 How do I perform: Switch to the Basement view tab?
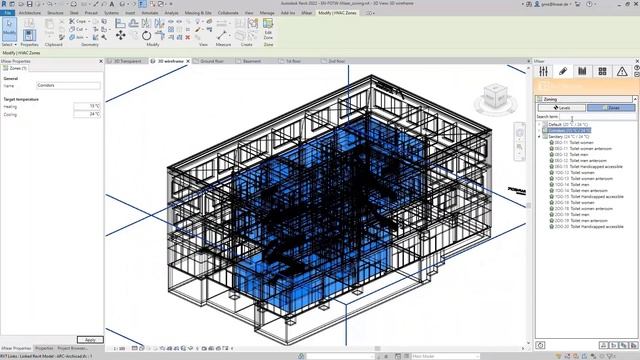click(x=251, y=61)
